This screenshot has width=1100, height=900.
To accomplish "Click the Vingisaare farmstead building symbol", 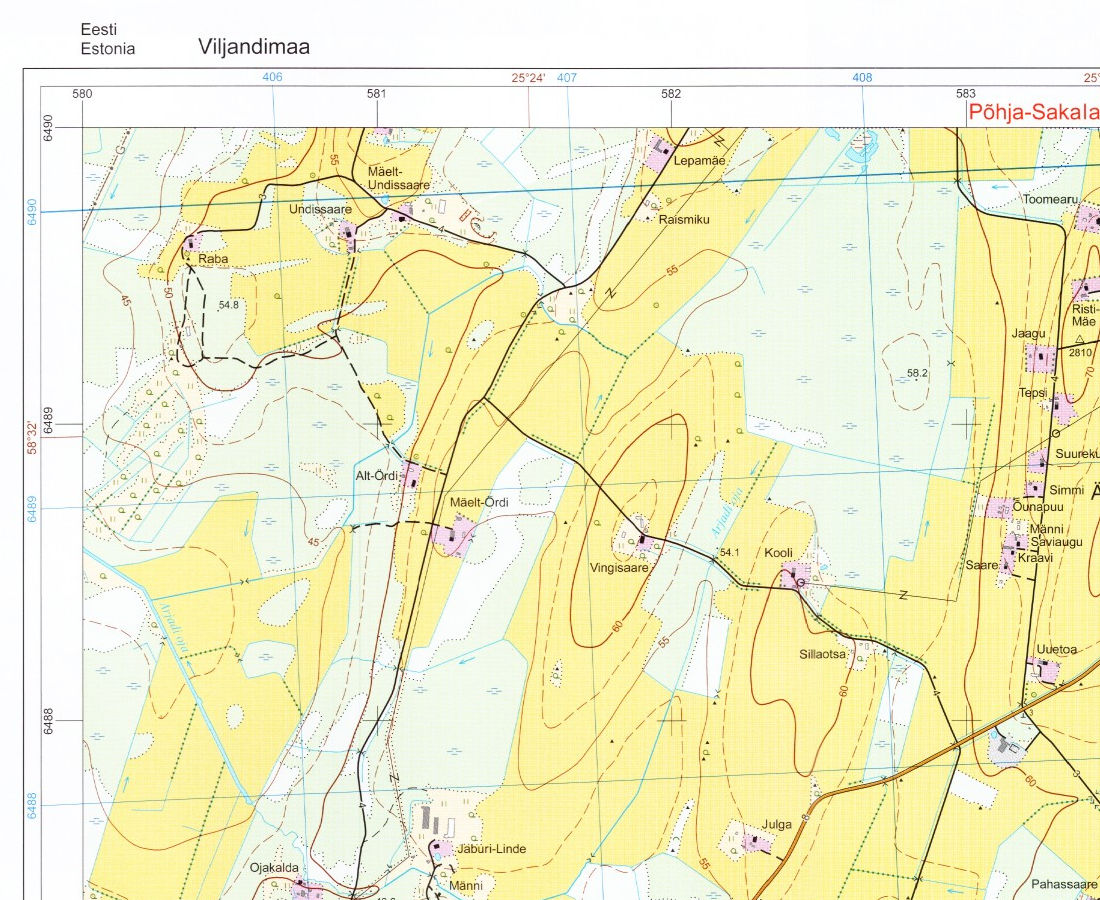I will [643, 543].
